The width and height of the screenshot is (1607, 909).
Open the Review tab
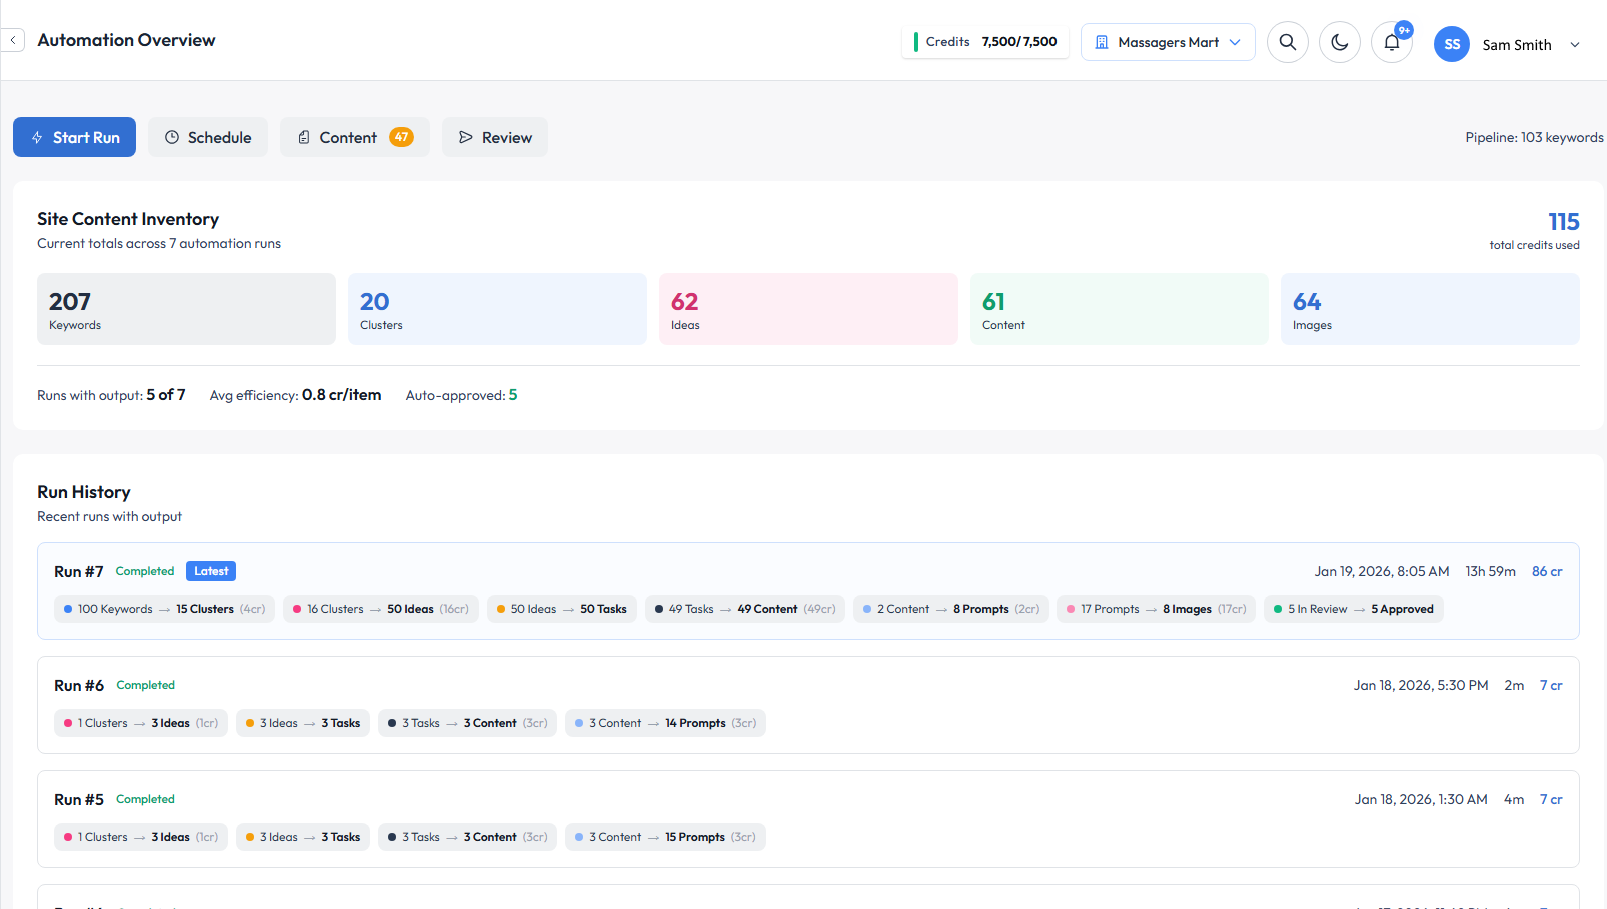[495, 137]
